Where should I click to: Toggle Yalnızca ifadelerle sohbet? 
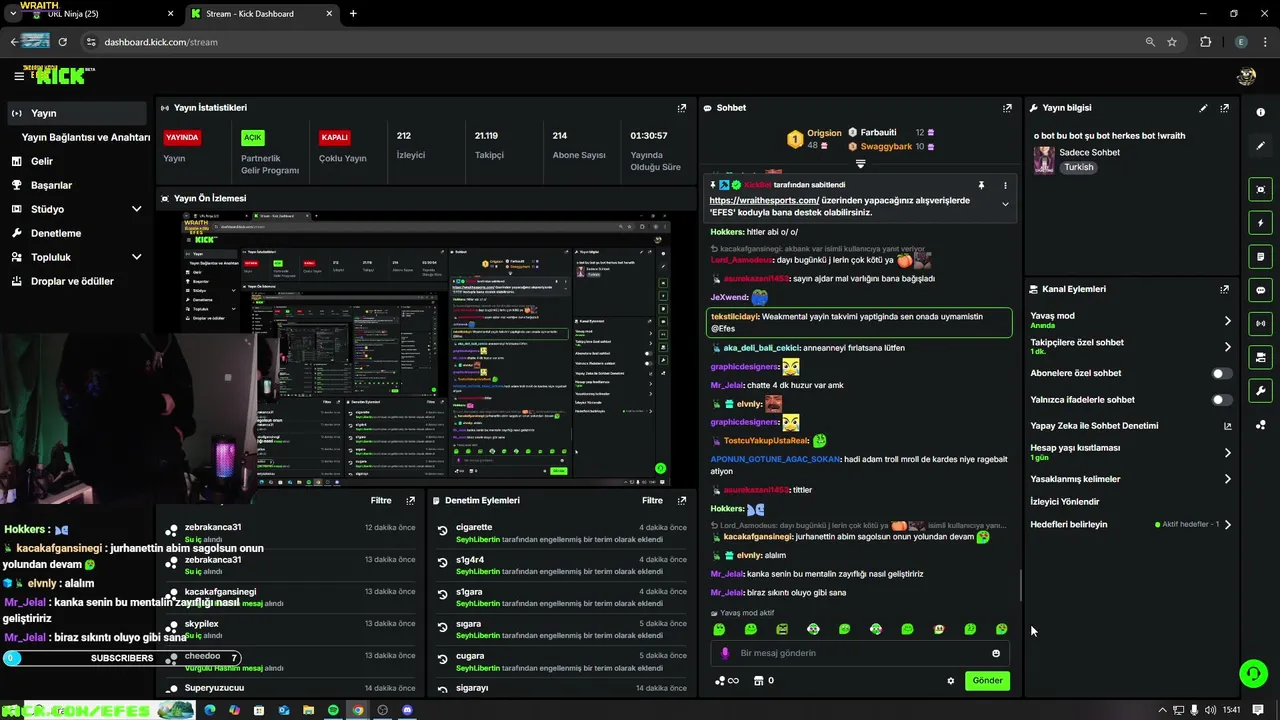coord(1221,400)
